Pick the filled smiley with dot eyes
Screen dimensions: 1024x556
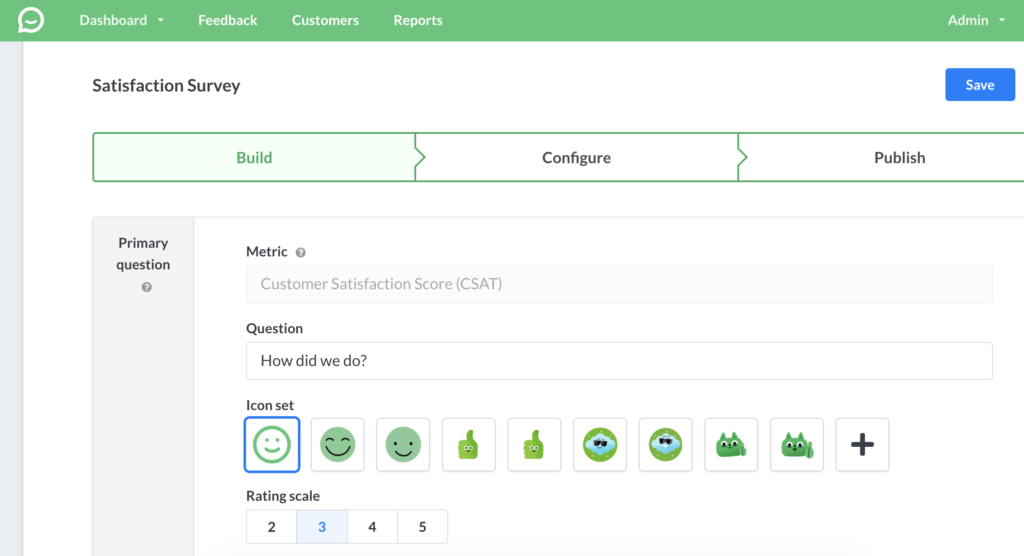click(x=404, y=445)
